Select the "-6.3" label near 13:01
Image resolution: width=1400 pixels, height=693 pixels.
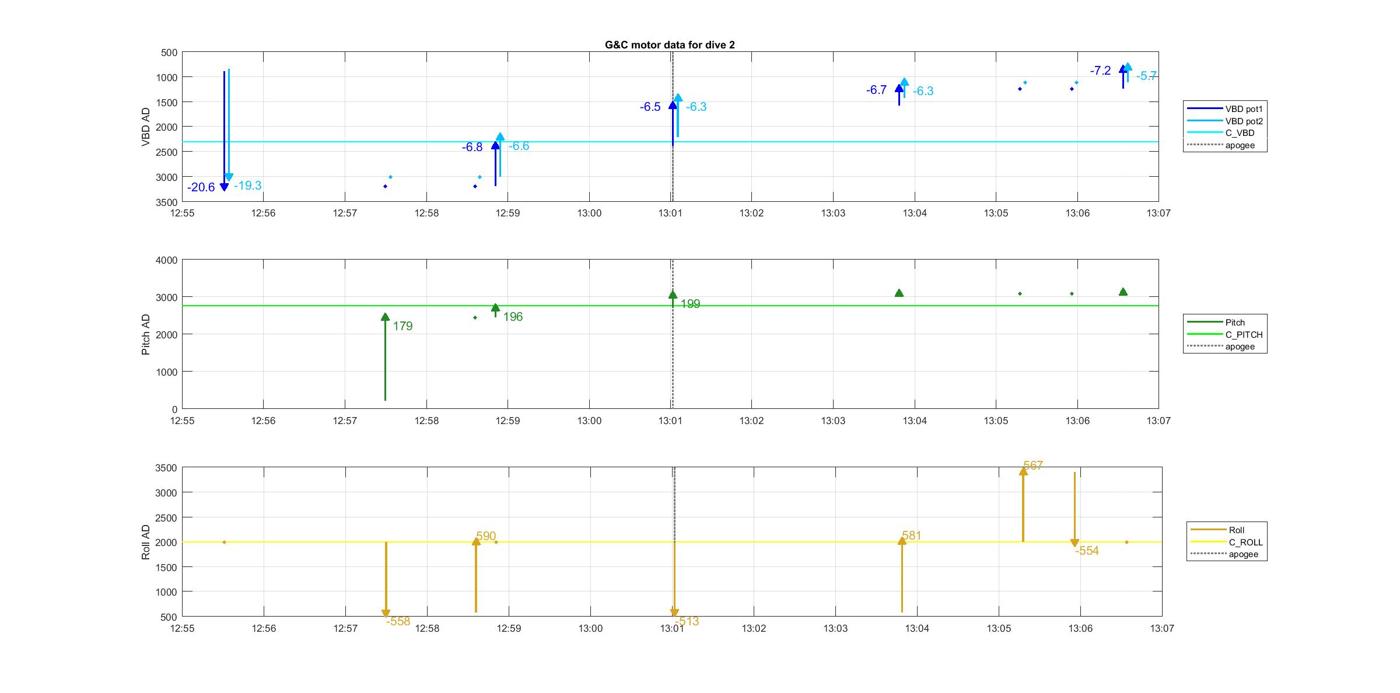696,107
